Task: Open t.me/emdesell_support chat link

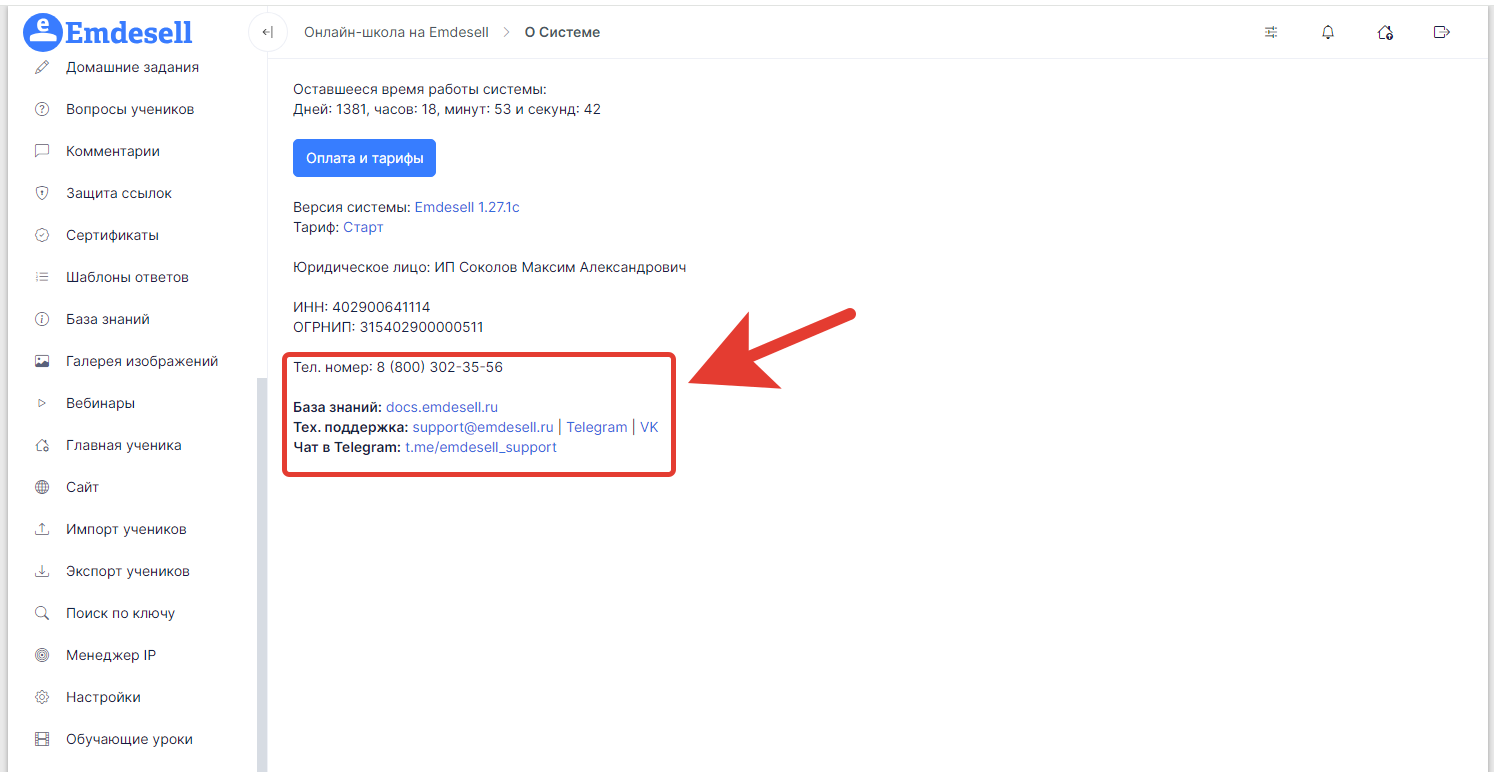Action: pos(481,448)
